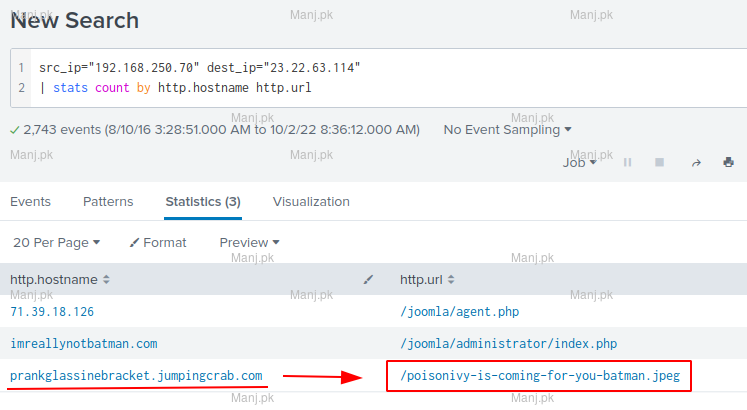Image resolution: width=747 pixels, height=410 pixels.
Task: Expand the No Event Sampling dropdown
Action: click(507, 129)
